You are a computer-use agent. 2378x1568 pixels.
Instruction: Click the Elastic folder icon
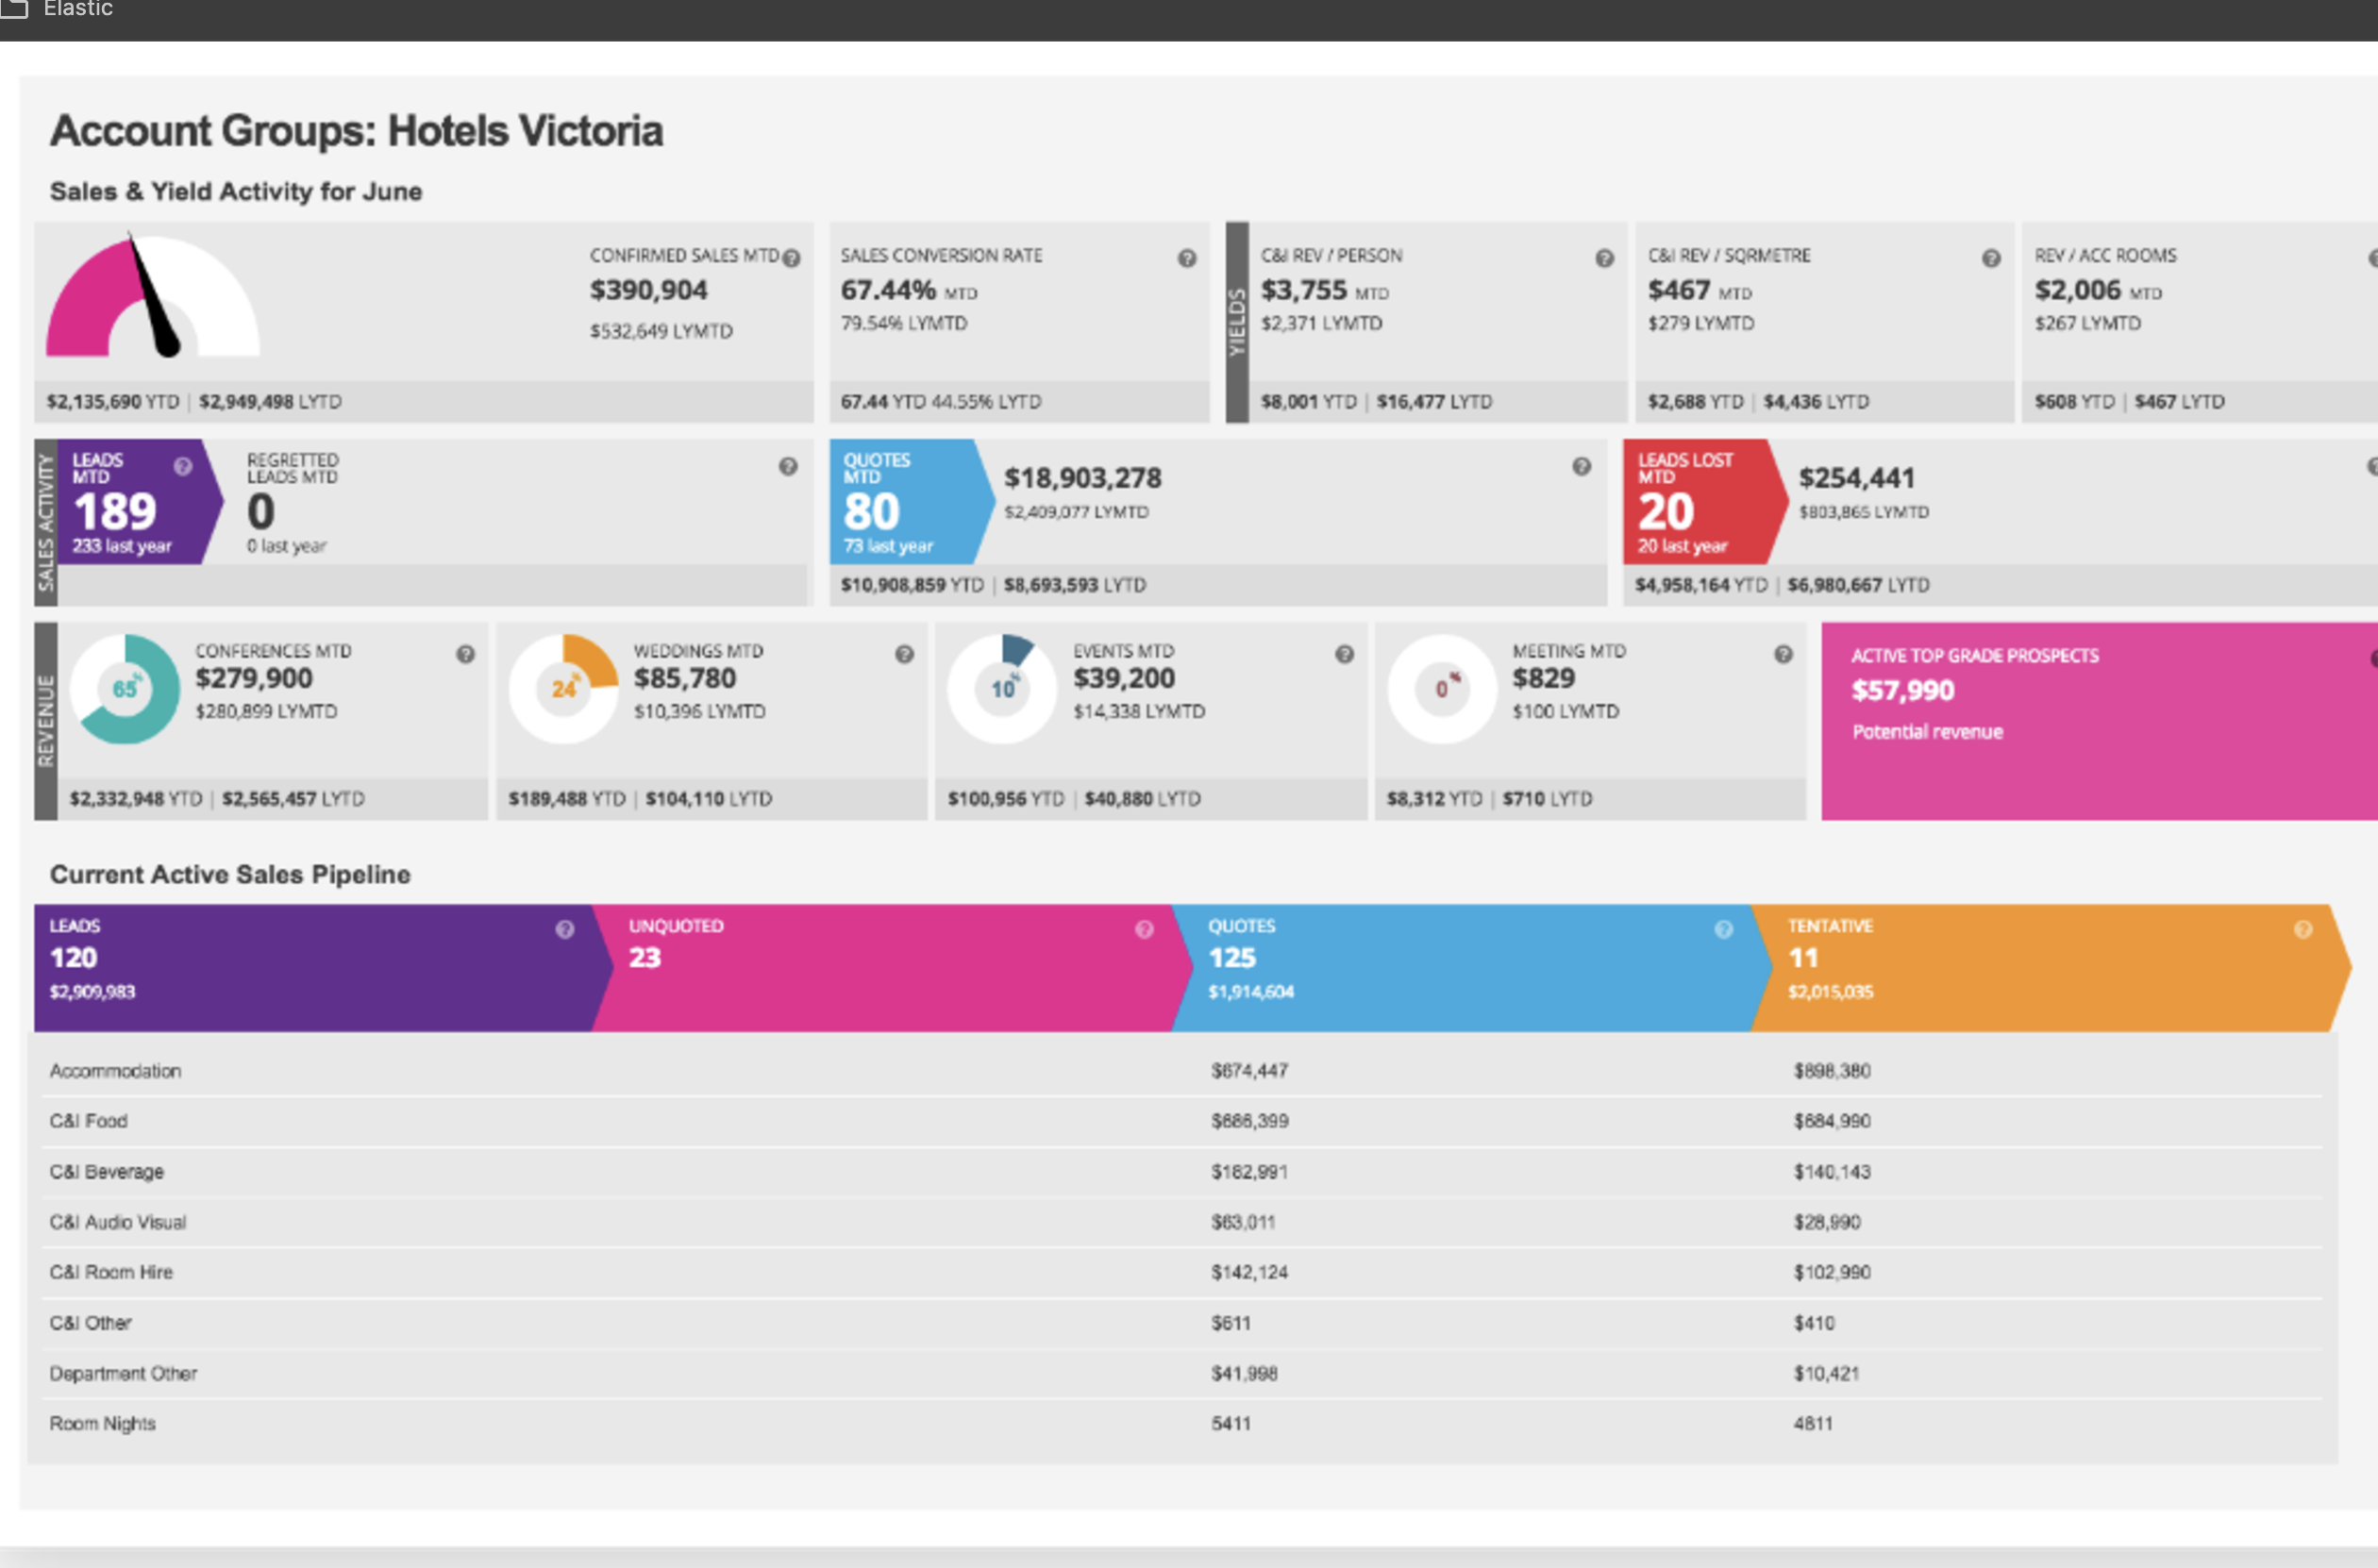click(x=12, y=8)
